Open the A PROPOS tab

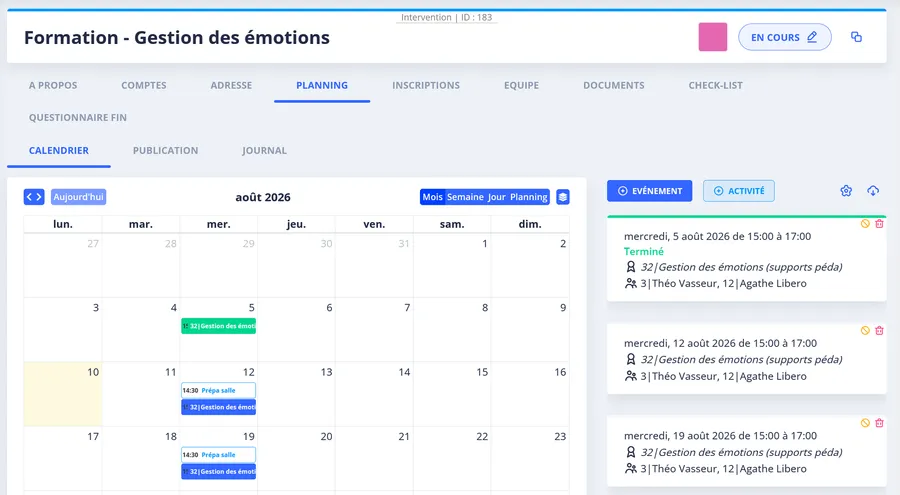pos(53,85)
